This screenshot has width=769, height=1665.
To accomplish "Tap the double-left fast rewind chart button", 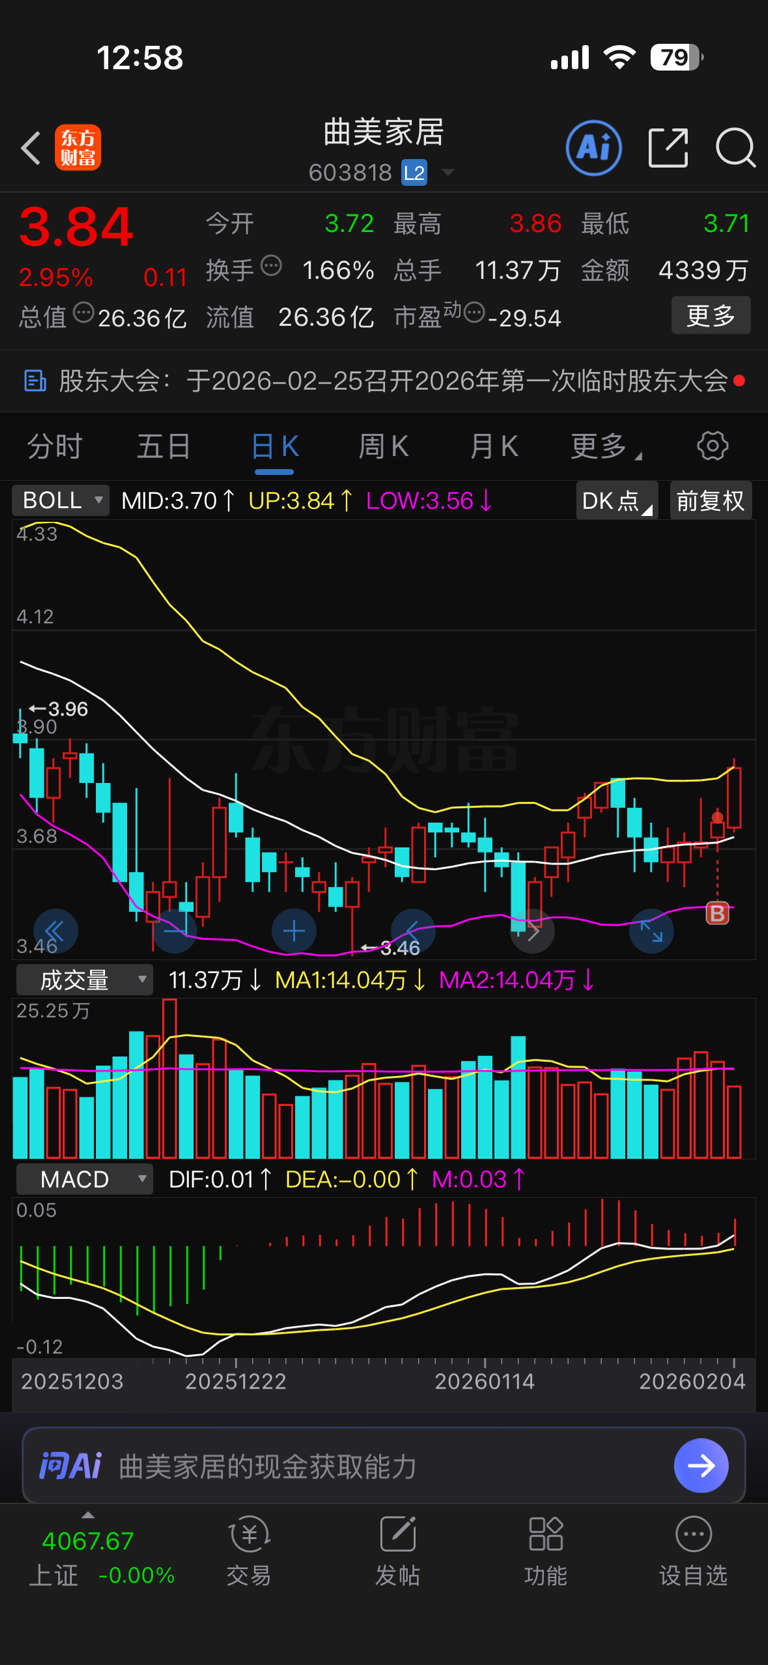I will 56,932.
